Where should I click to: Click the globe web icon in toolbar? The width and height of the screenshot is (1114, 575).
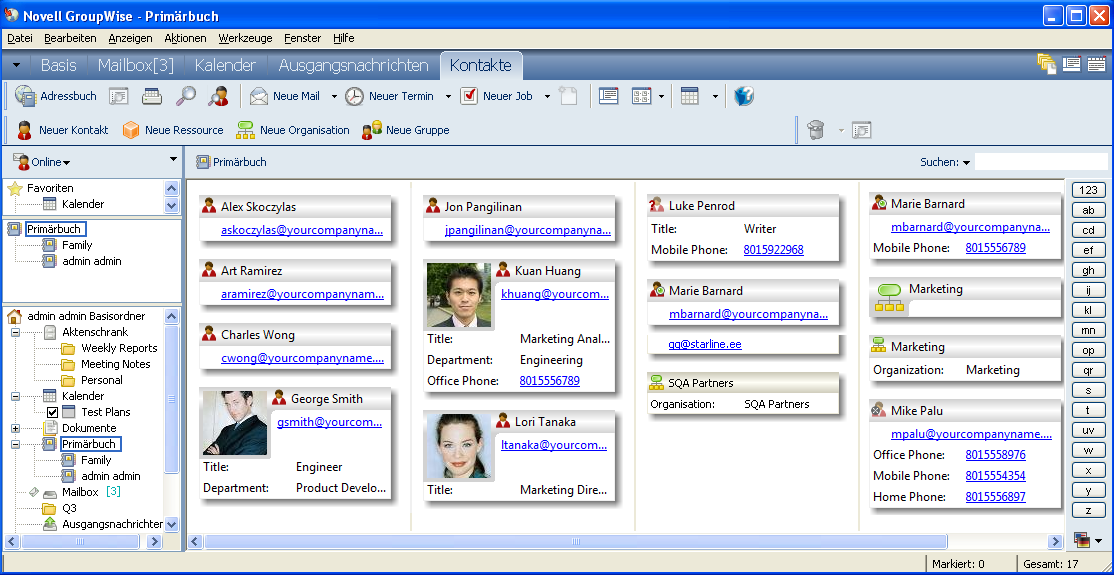[744, 96]
